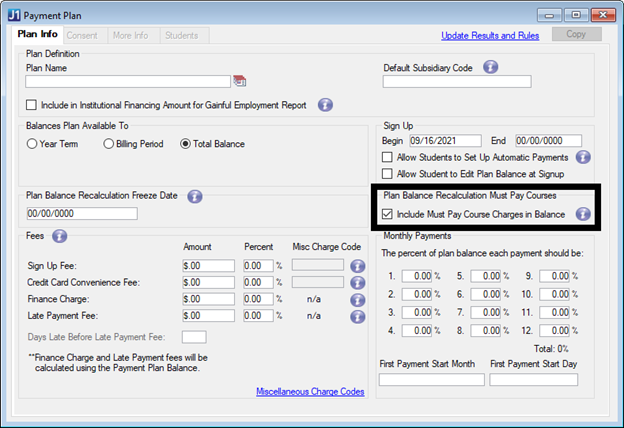Open the Miscellaneous Charge Codes link
Screen dimensions: 624x428
coord(310,391)
